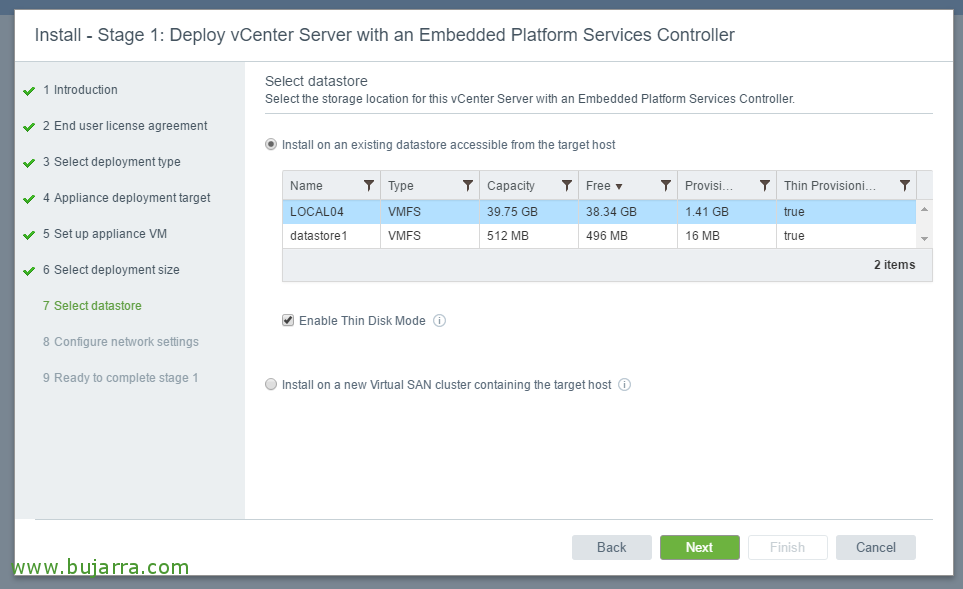Click the Cancel button

(x=876, y=547)
